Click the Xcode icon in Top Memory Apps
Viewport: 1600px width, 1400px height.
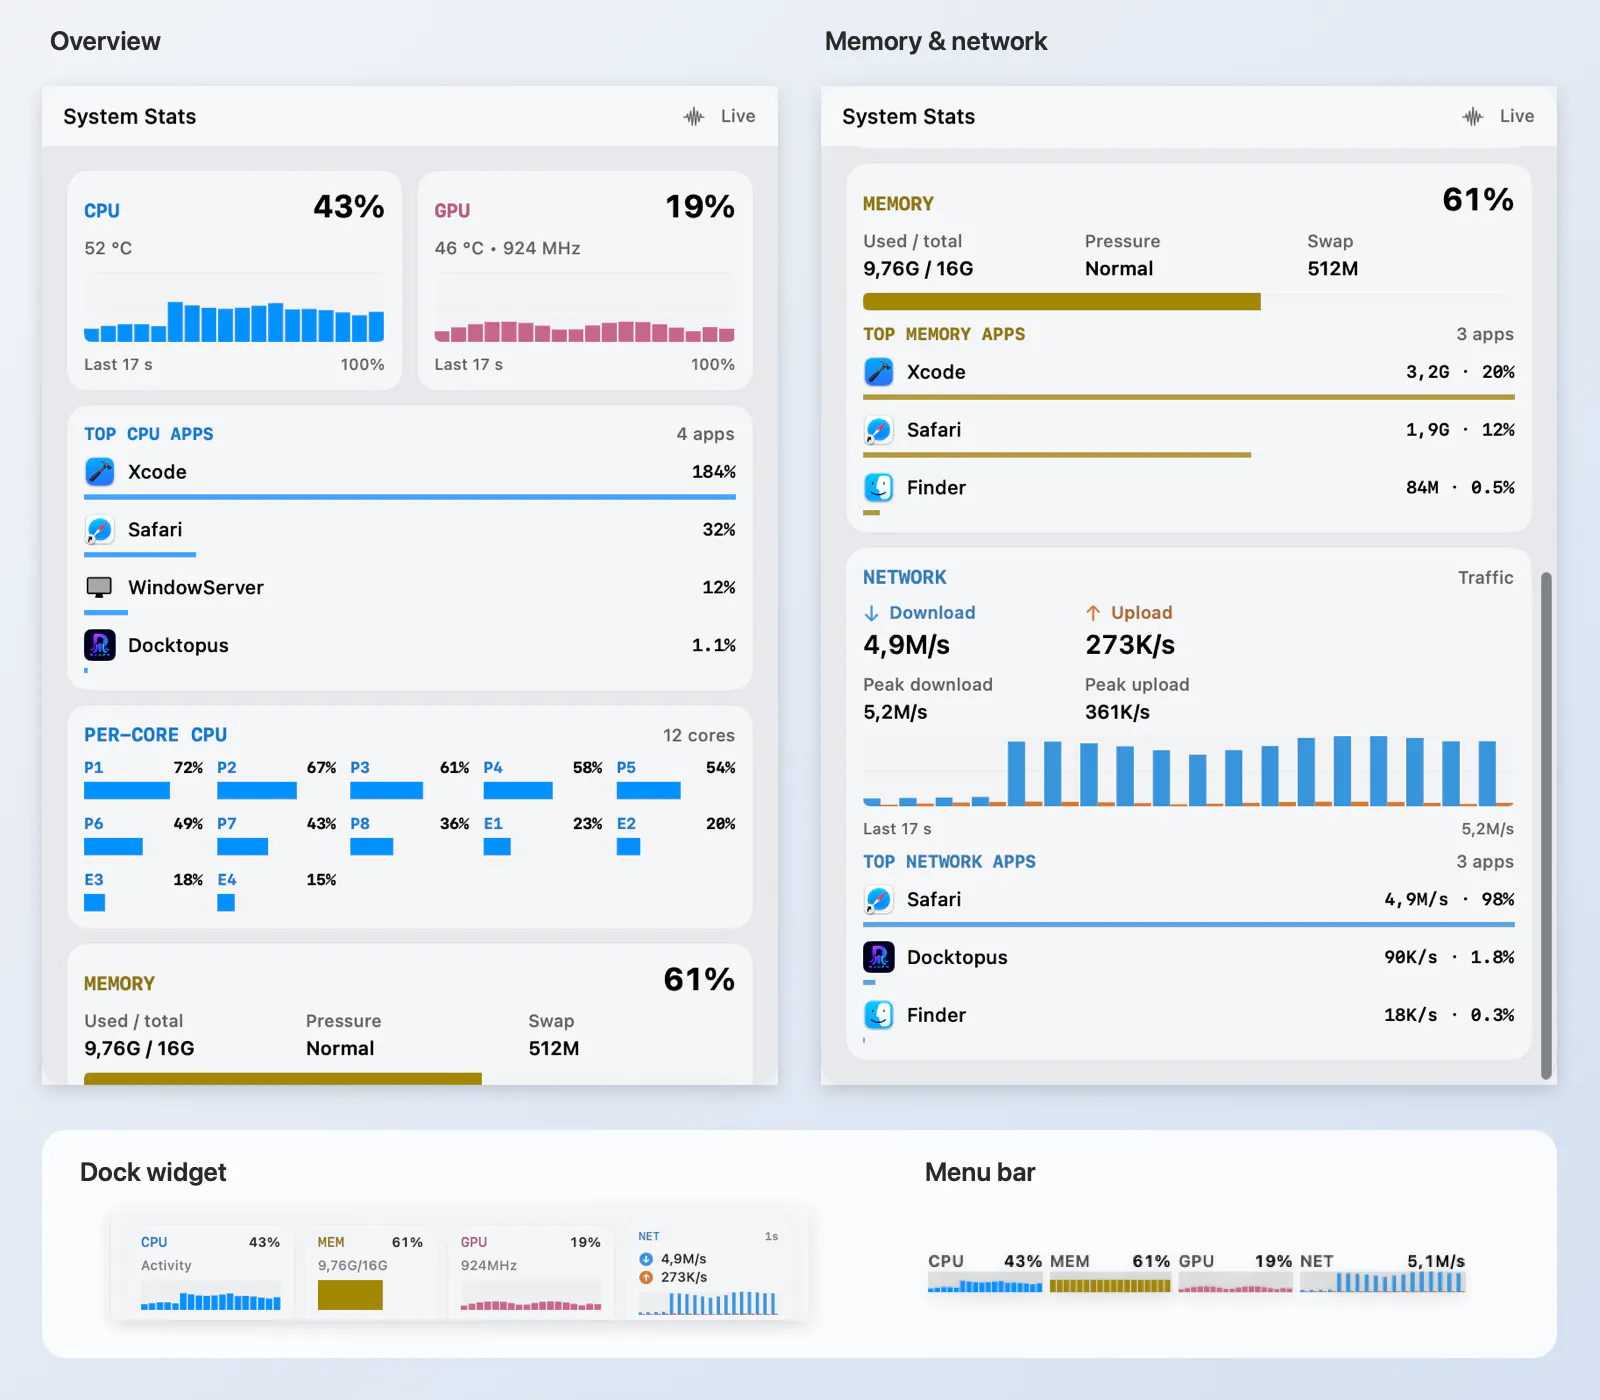pos(879,372)
